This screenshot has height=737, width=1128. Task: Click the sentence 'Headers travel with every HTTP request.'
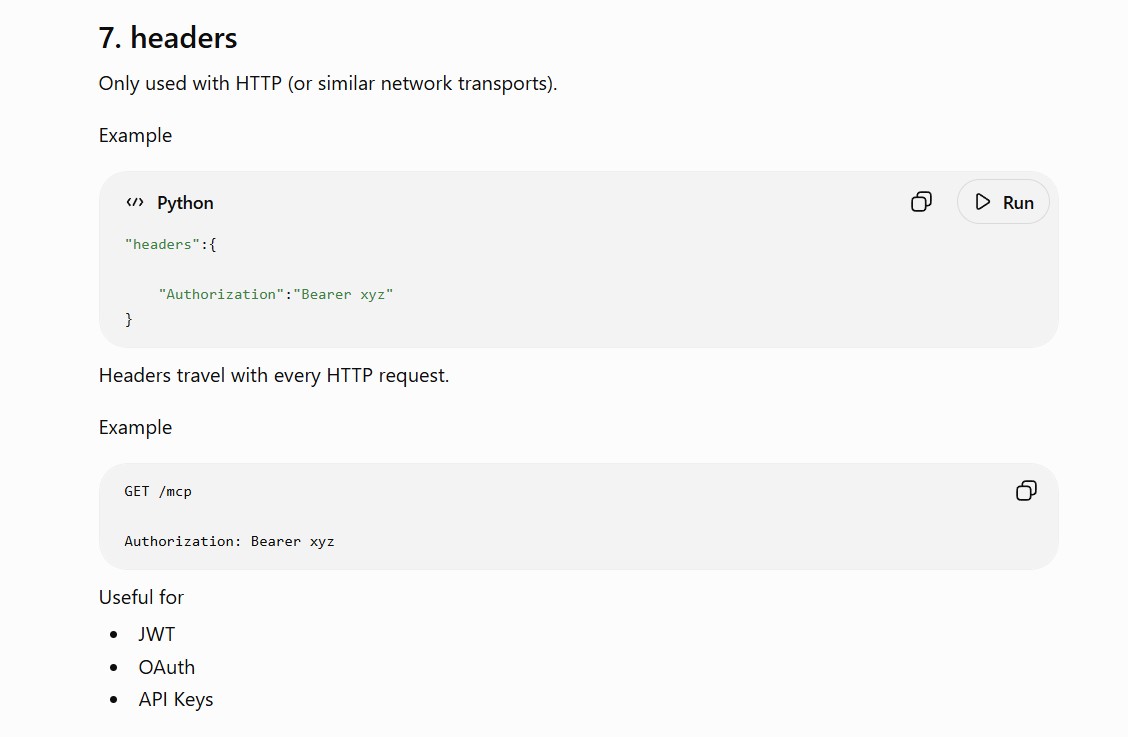coord(273,376)
